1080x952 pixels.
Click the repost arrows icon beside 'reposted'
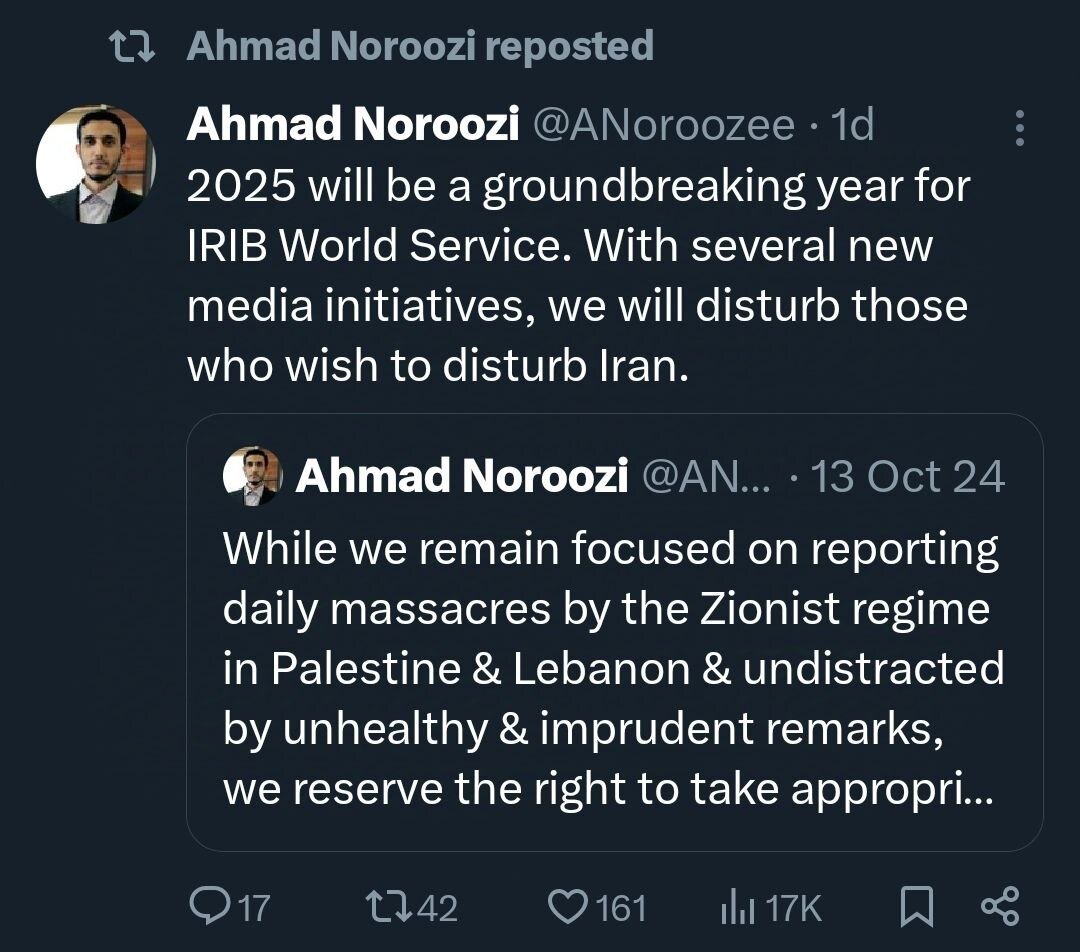point(131,47)
